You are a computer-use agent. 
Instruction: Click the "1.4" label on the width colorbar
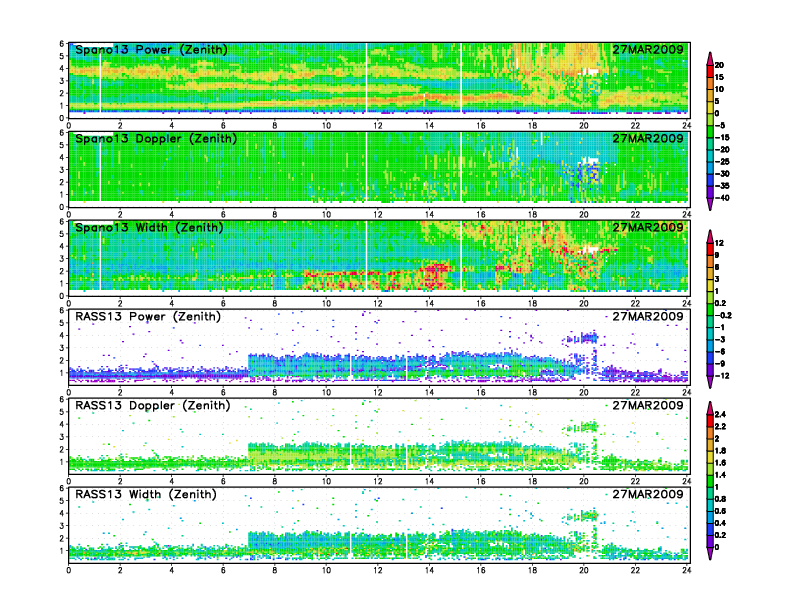click(720, 475)
